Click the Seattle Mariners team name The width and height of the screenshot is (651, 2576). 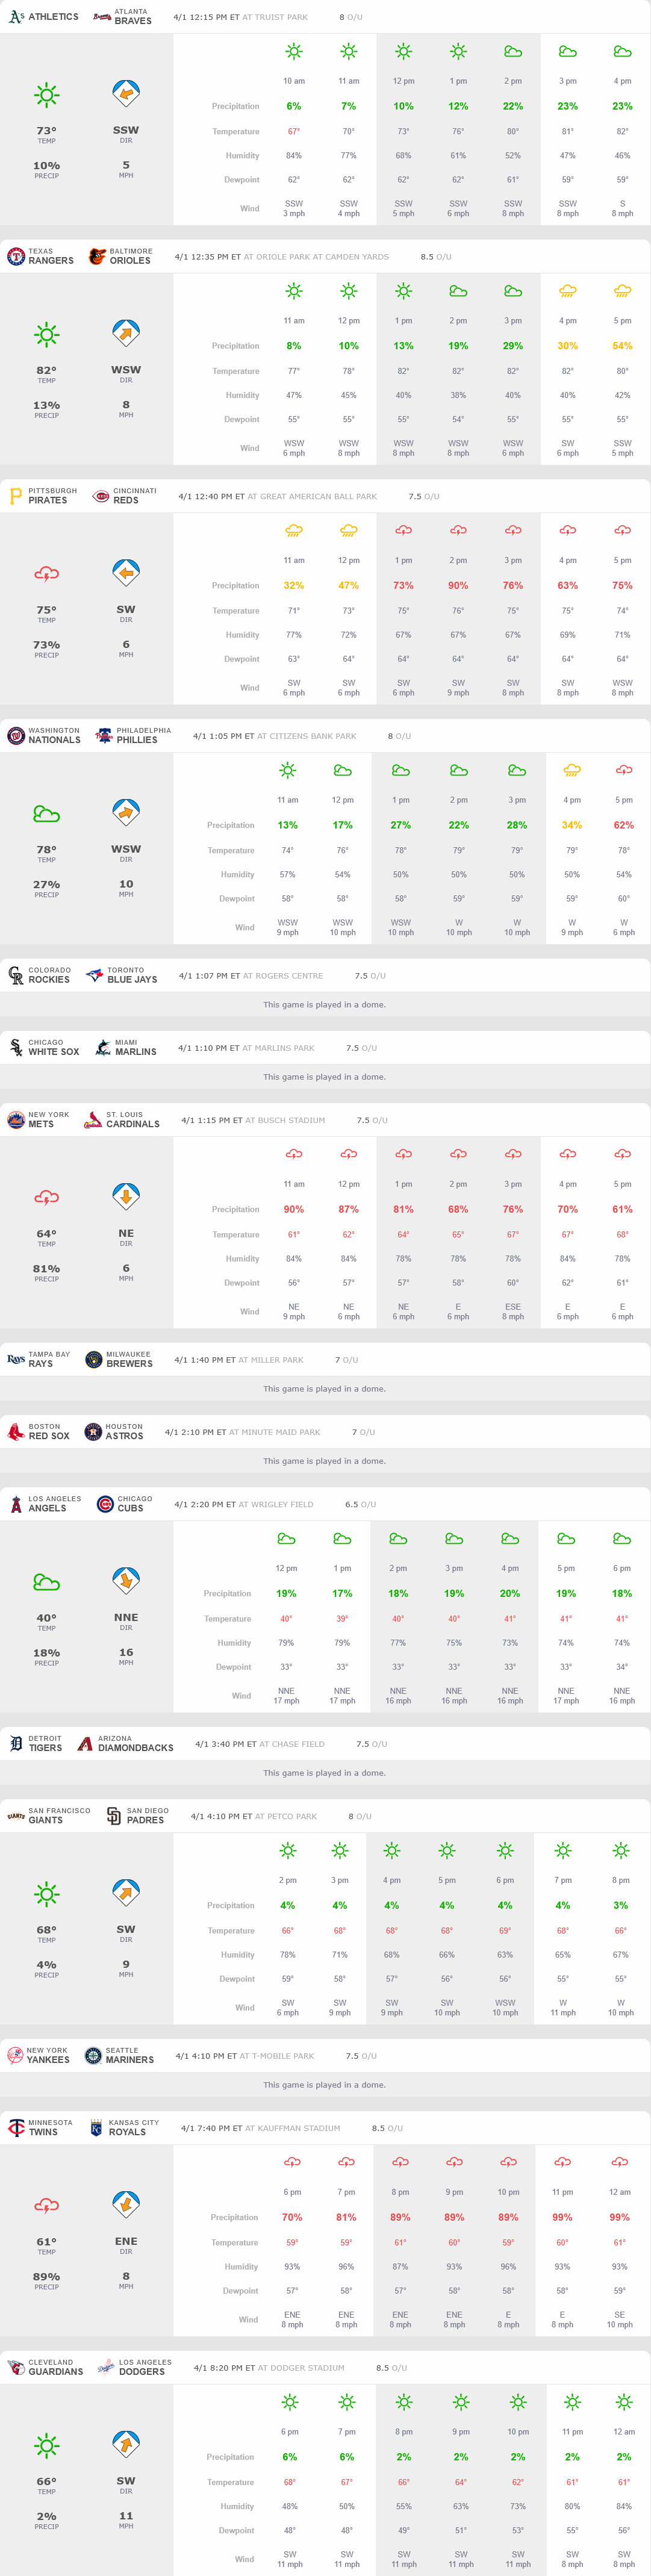130,2060
